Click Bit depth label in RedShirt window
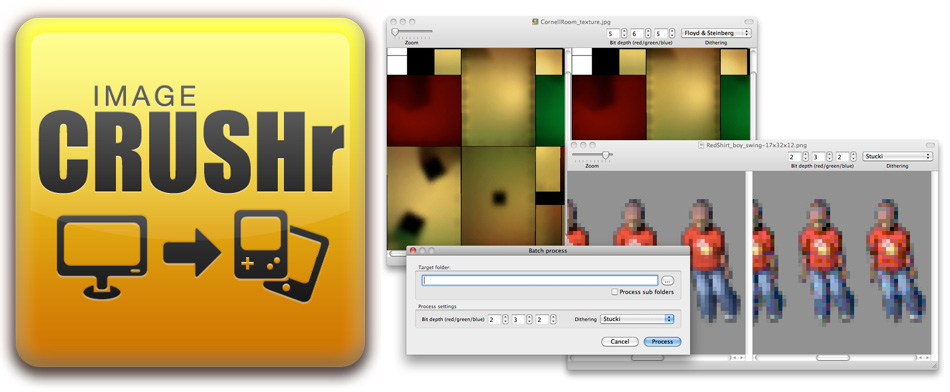Screen dimensions: 950x392 click(x=822, y=166)
